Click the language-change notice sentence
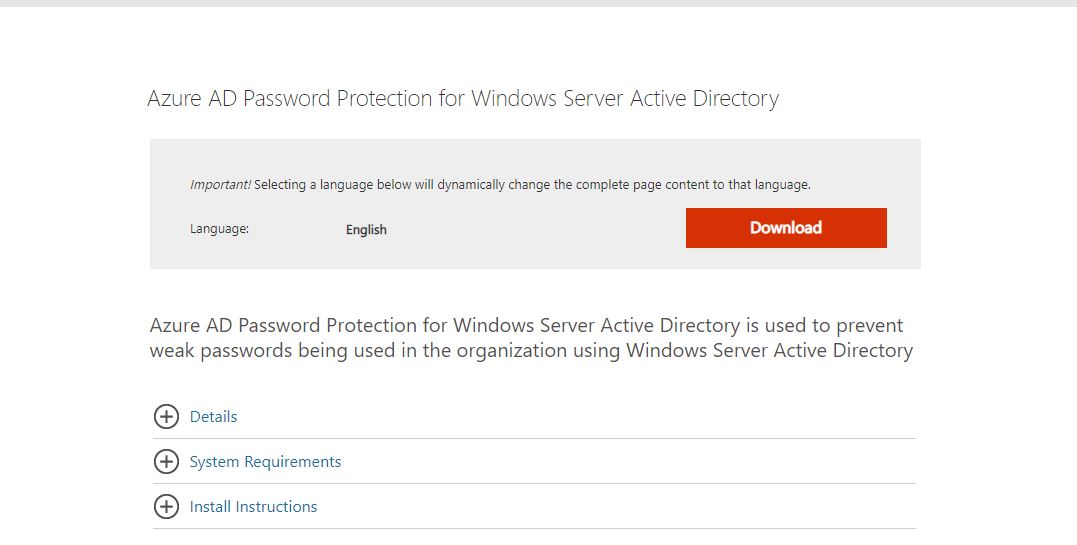 (532, 185)
